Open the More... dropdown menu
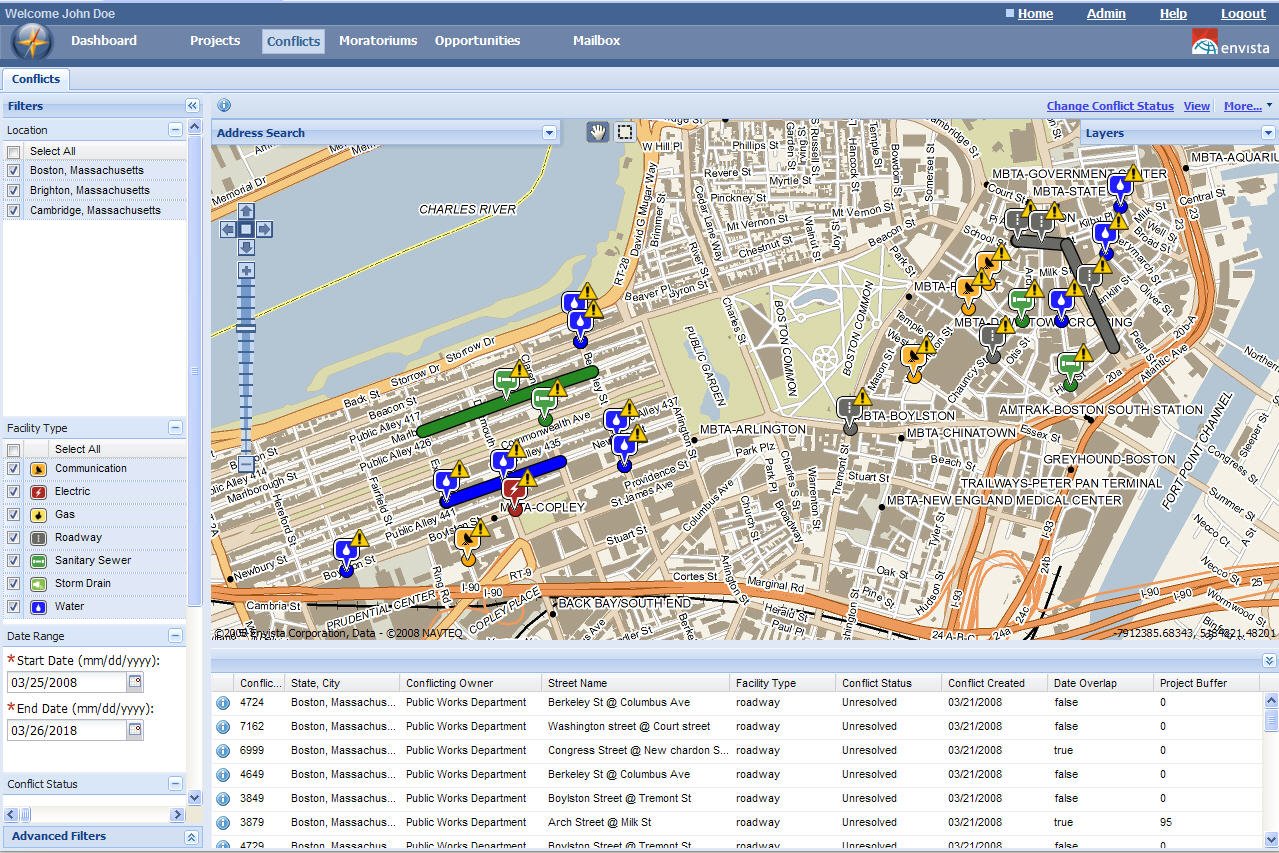The image size is (1279, 853). pyautogui.click(x=1247, y=106)
